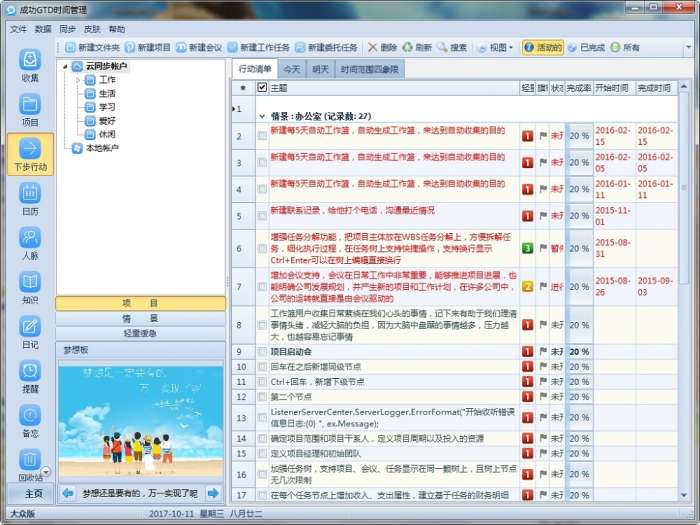Open the 数据 (Data) menu
Viewport: 700px width, 525px height.
point(43,29)
